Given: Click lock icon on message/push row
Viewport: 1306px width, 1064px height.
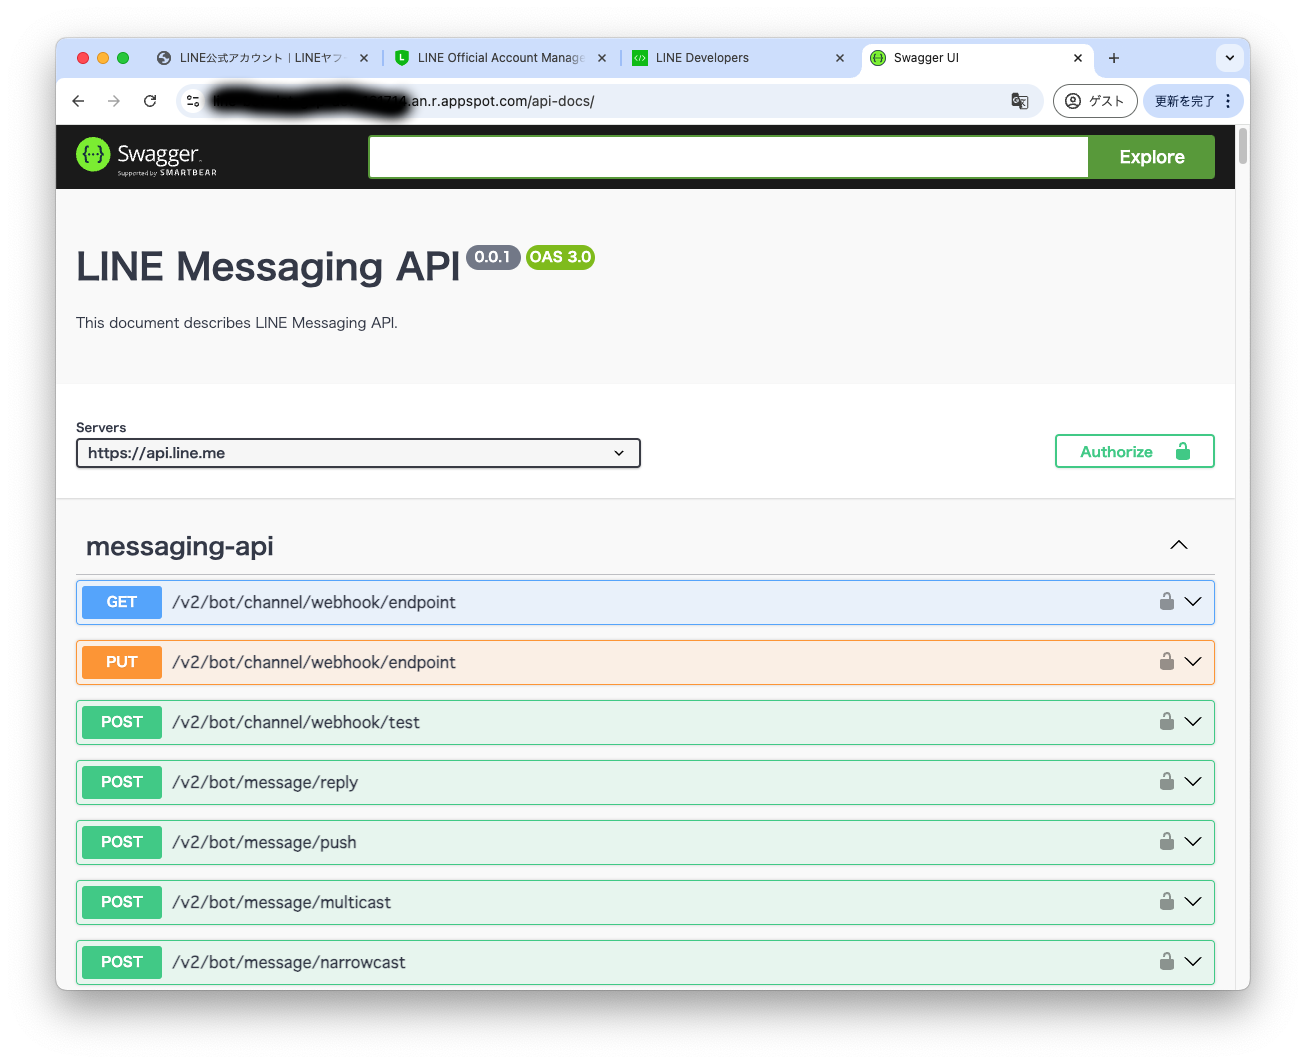Looking at the screenshot, I should tap(1166, 841).
